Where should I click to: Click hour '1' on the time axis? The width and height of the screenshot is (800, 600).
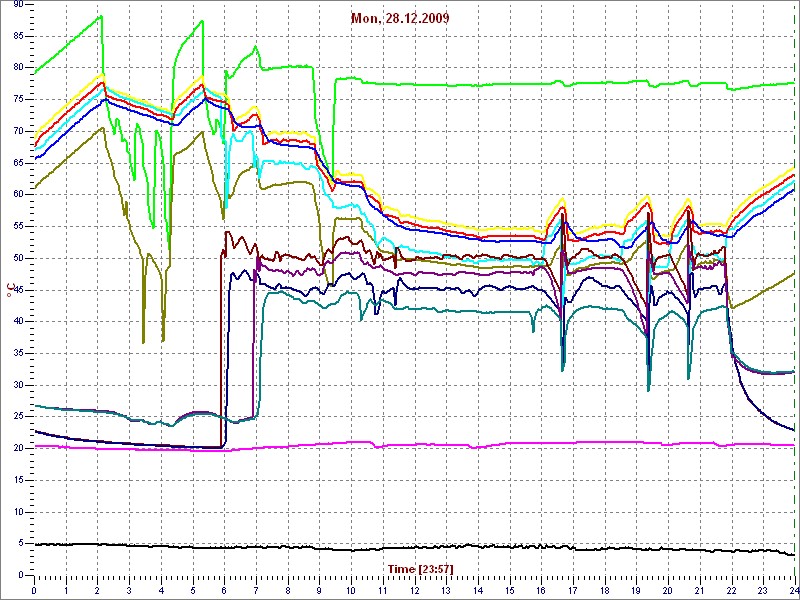tap(66, 591)
